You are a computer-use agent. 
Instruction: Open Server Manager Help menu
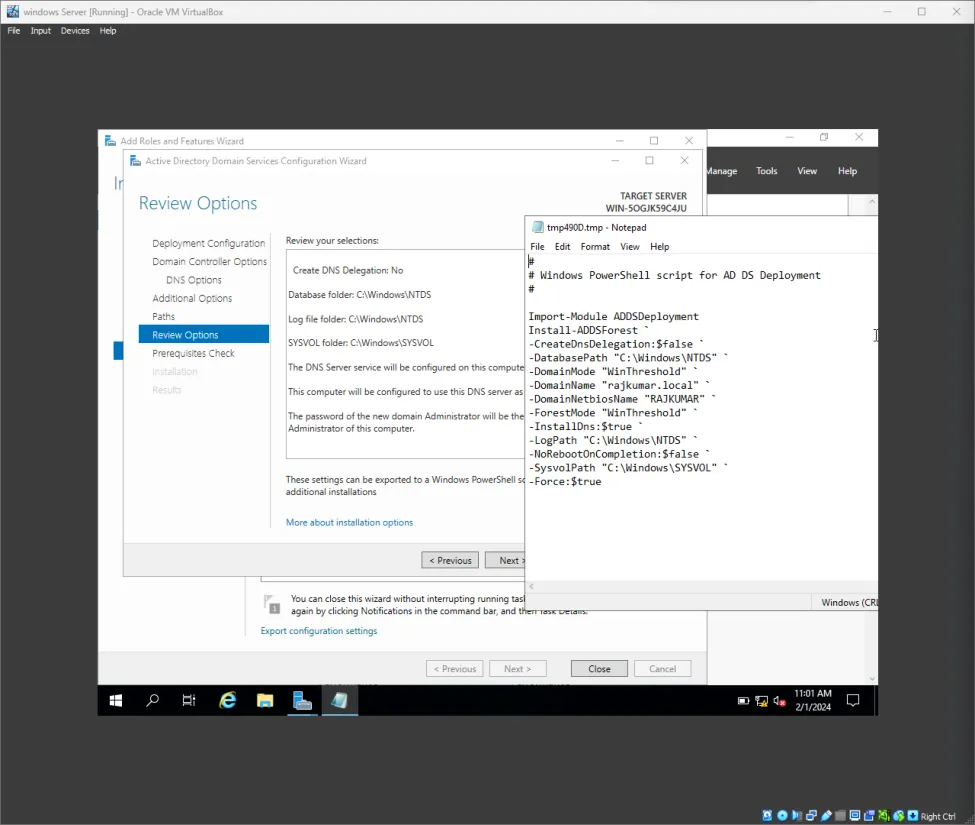848,171
